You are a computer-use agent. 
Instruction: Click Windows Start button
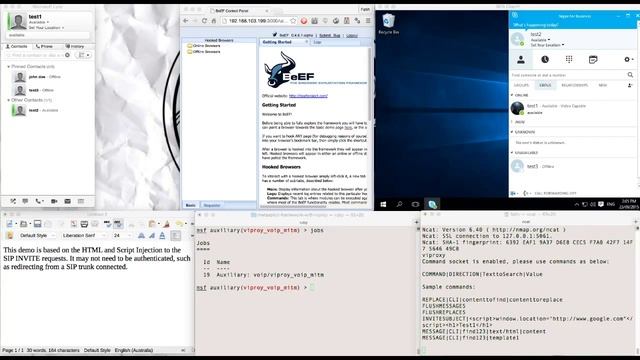(x=383, y=204)
